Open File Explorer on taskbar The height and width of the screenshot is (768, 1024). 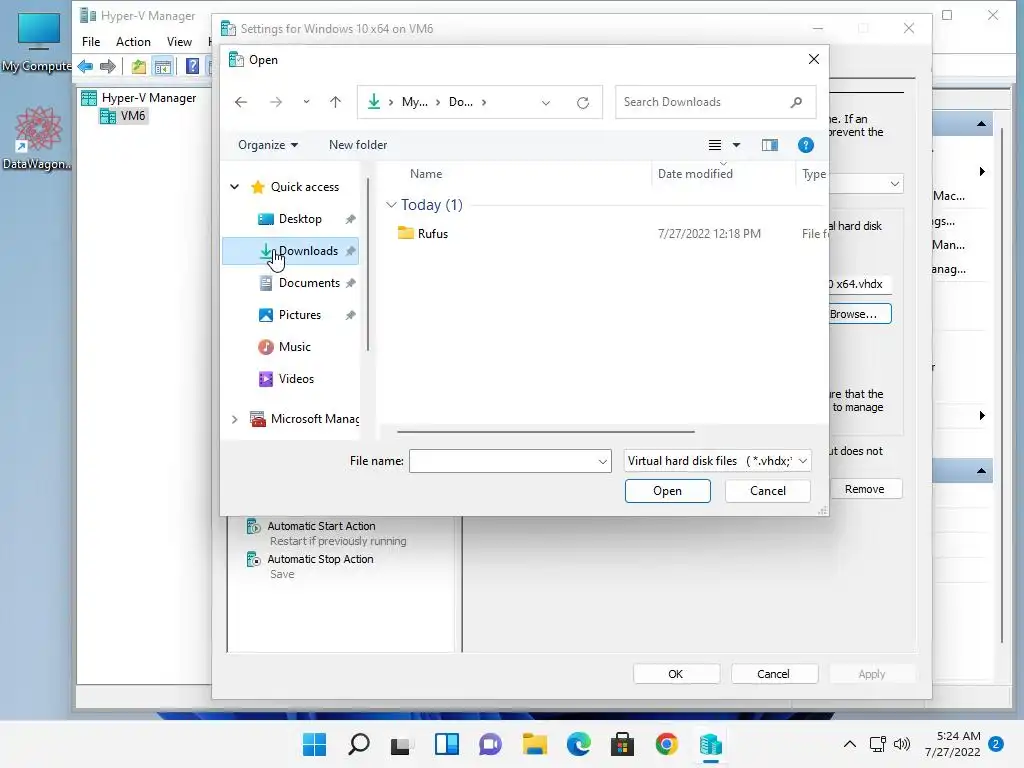(534, 744)
